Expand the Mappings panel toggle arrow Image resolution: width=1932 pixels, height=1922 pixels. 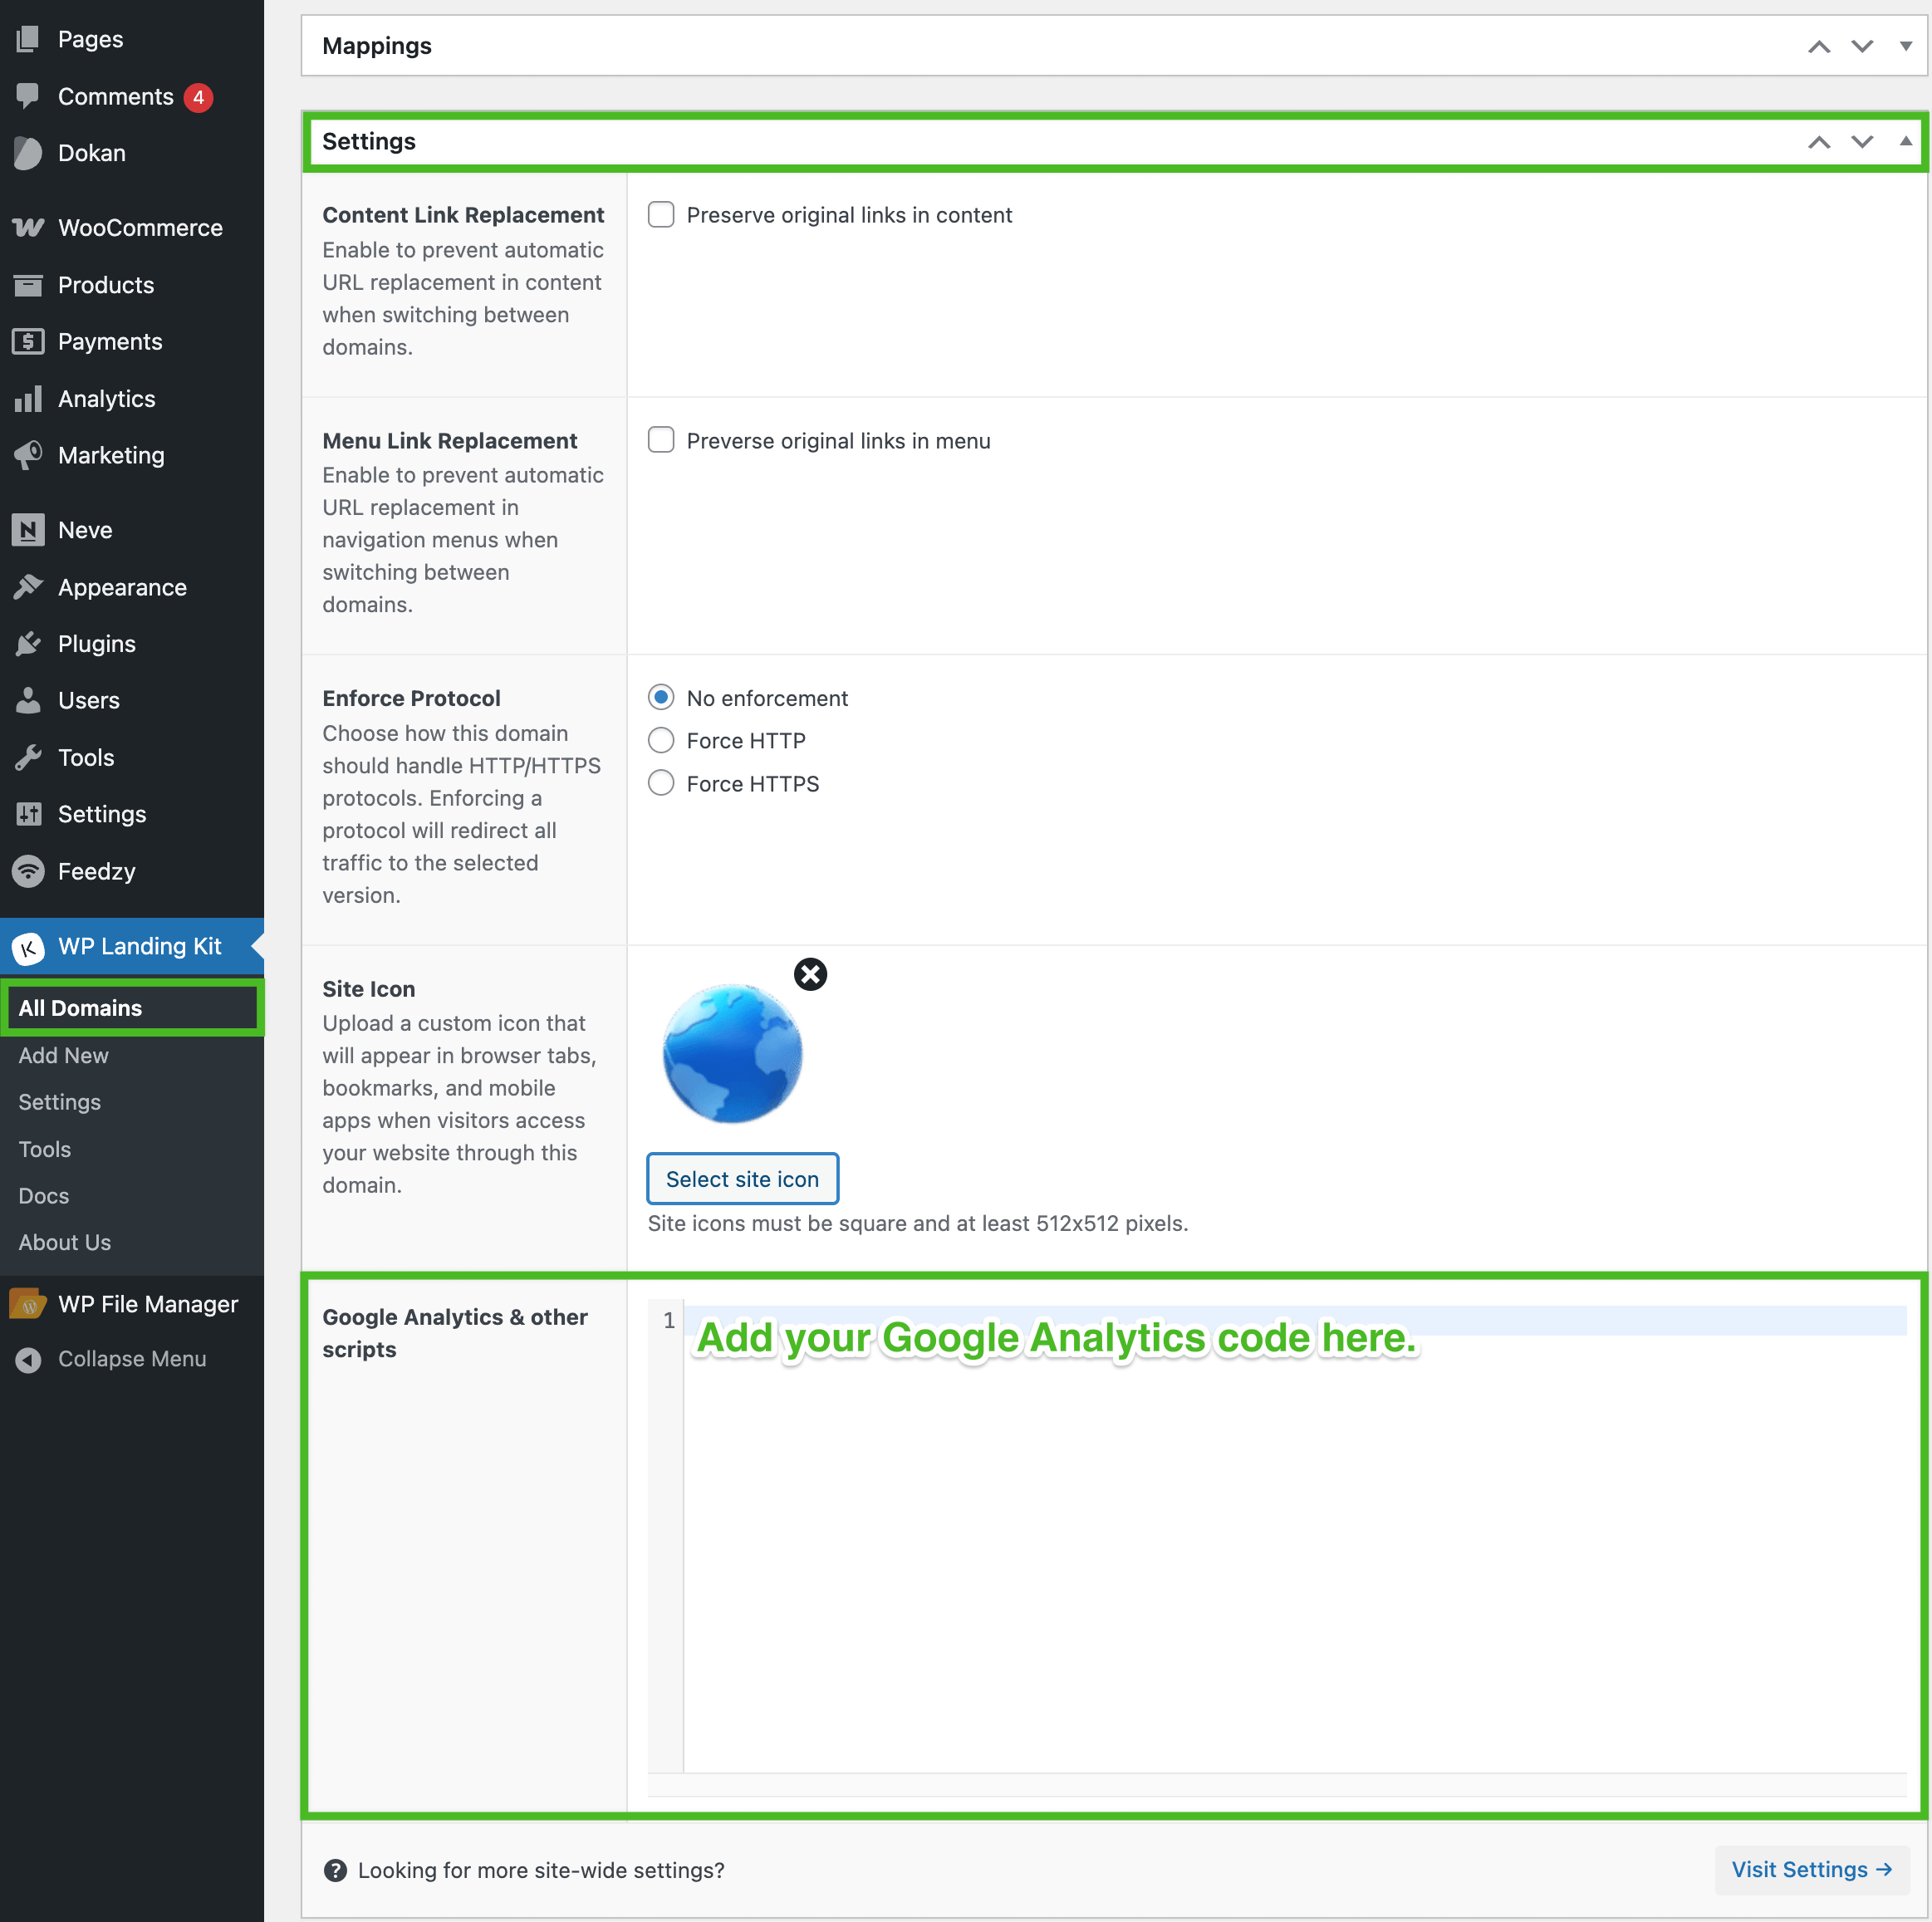pos(1905,47)
